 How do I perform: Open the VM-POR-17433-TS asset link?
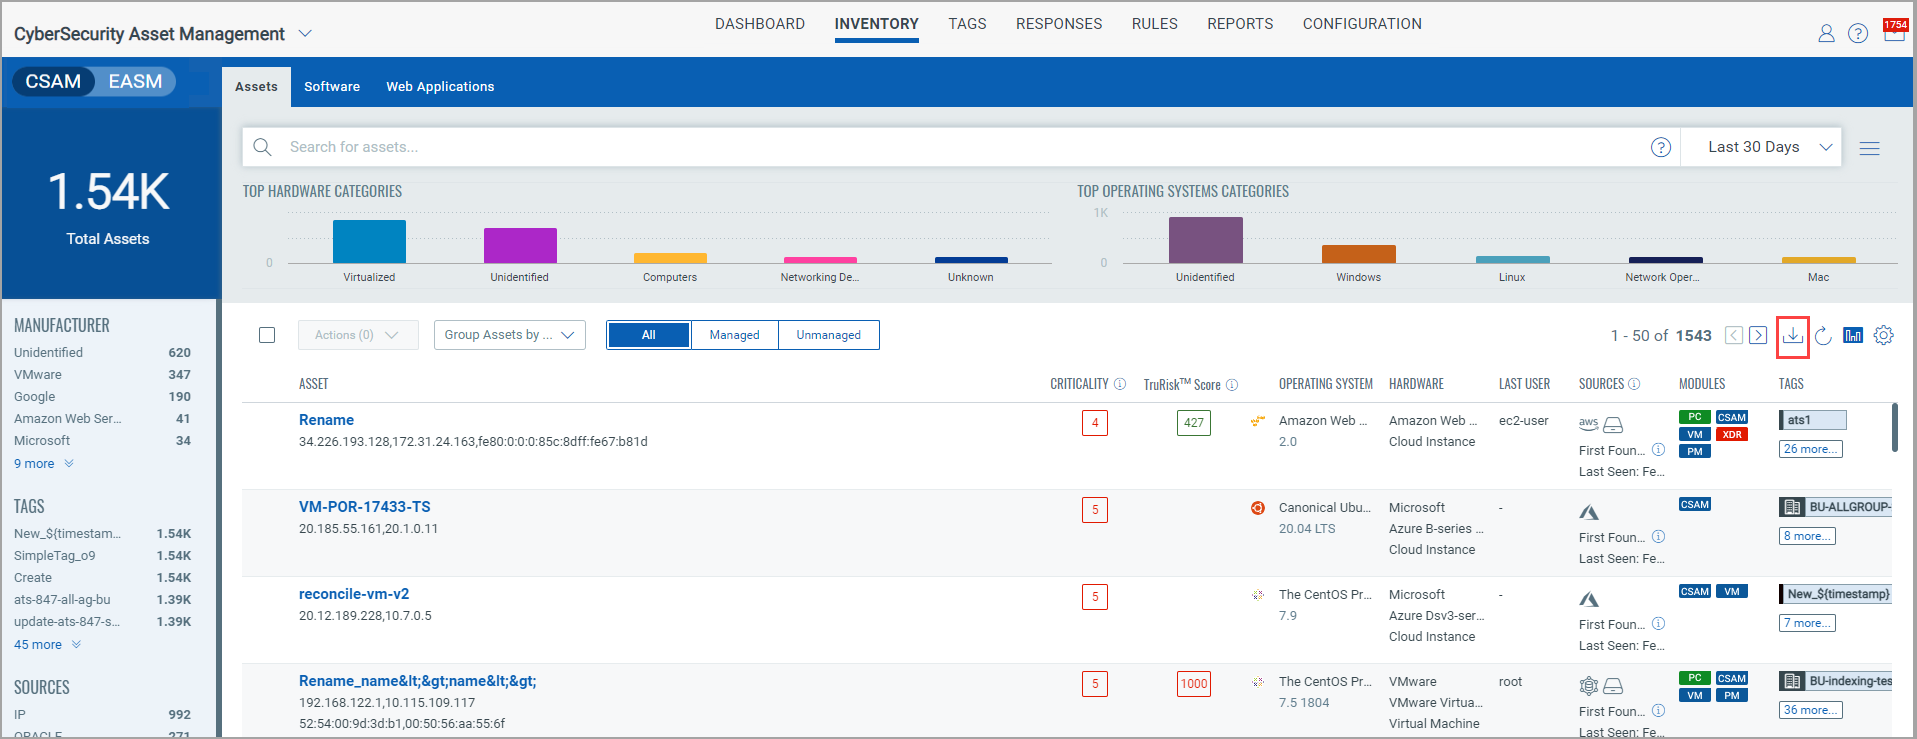pos(365,507)
